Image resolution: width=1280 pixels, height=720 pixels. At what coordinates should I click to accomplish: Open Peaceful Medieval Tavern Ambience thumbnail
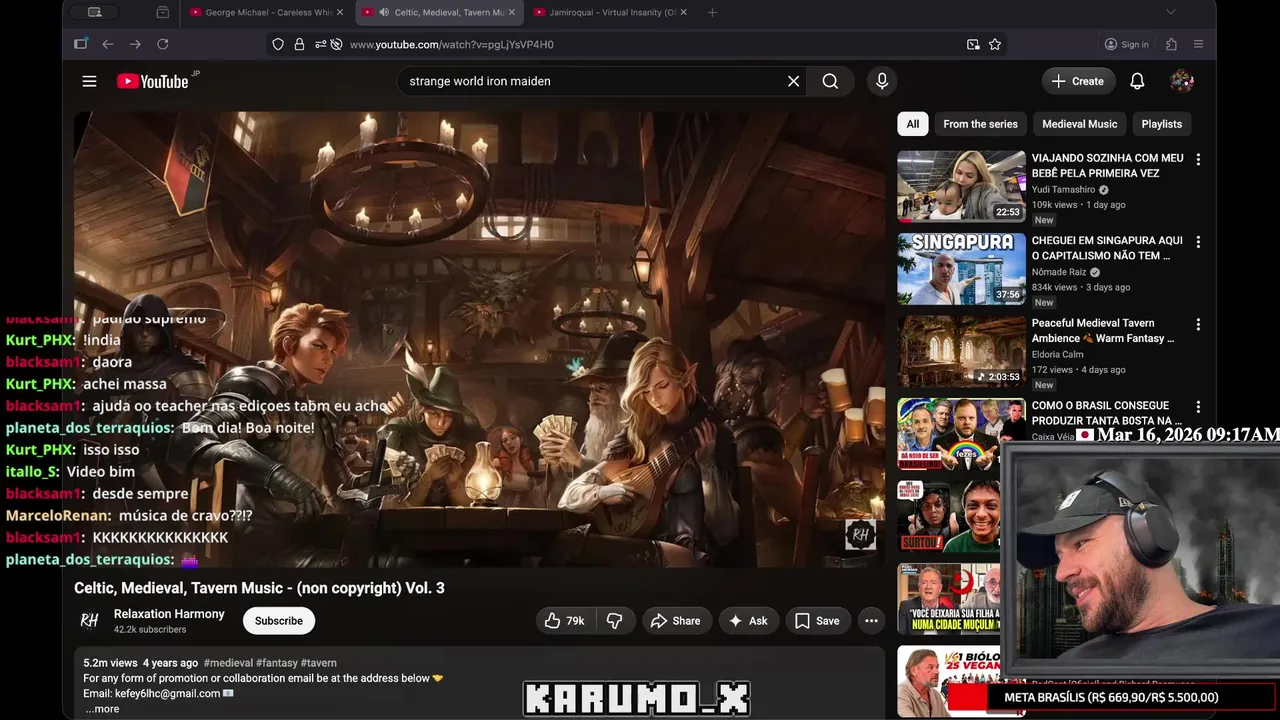tap(961, 351)
